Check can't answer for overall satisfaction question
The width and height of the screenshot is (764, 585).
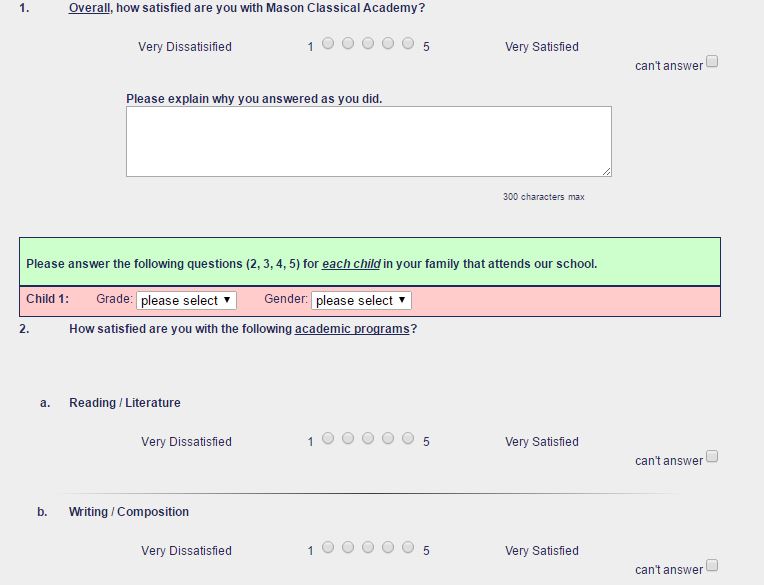point(712,62)
